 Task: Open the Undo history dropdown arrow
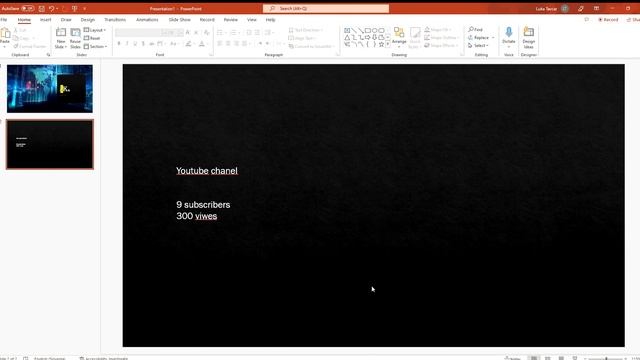58,9
